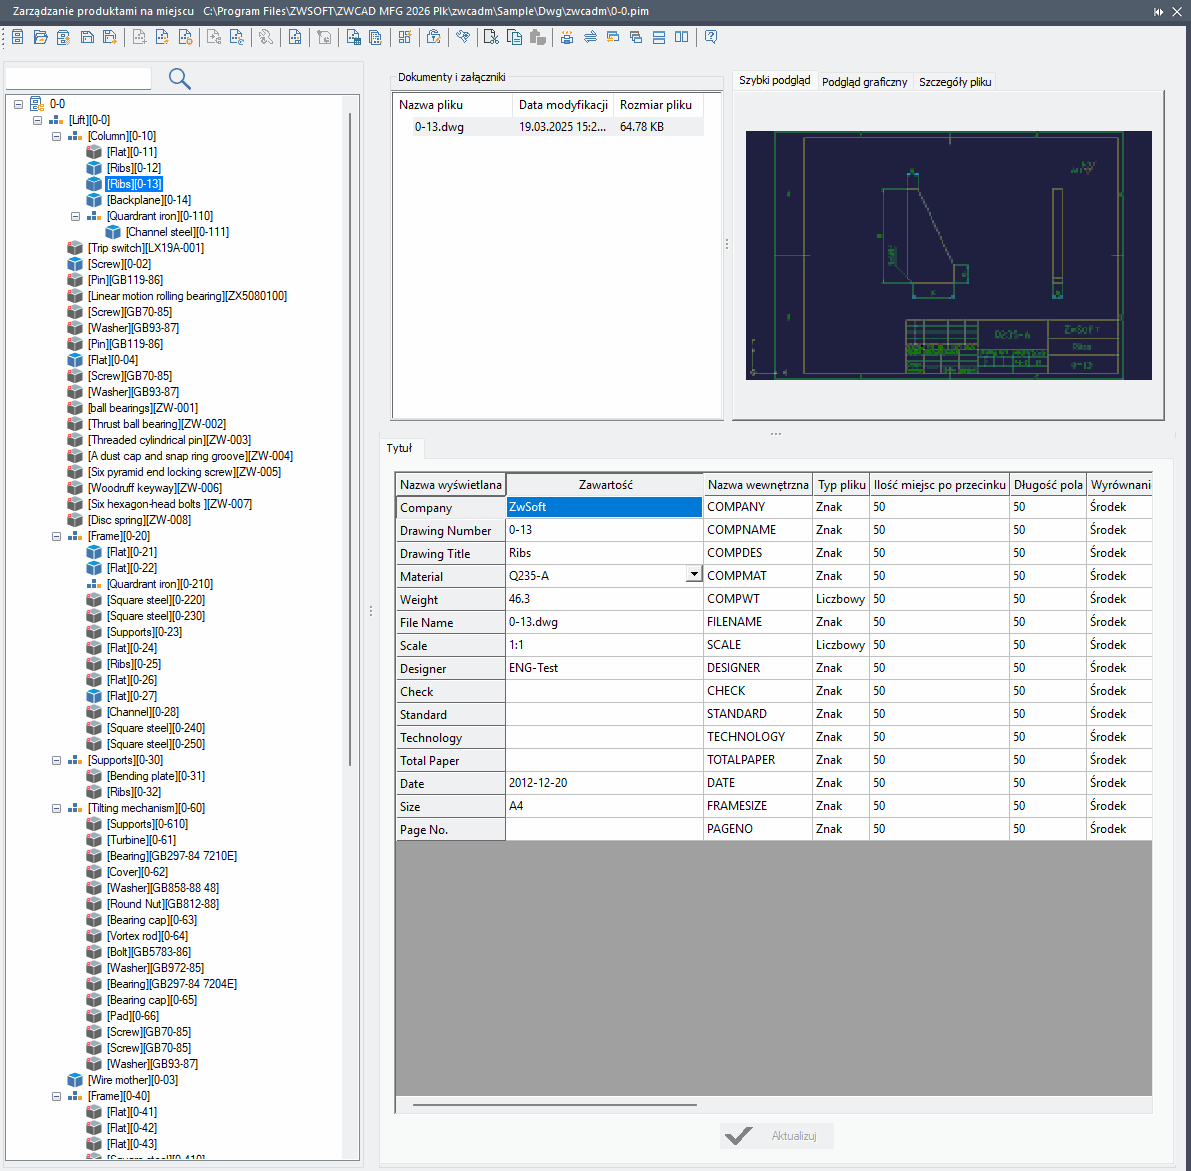This screenshot has height=1171, width=1191.
Task: Open the Szczegóły pliku tab
Action: coord(955,82)
